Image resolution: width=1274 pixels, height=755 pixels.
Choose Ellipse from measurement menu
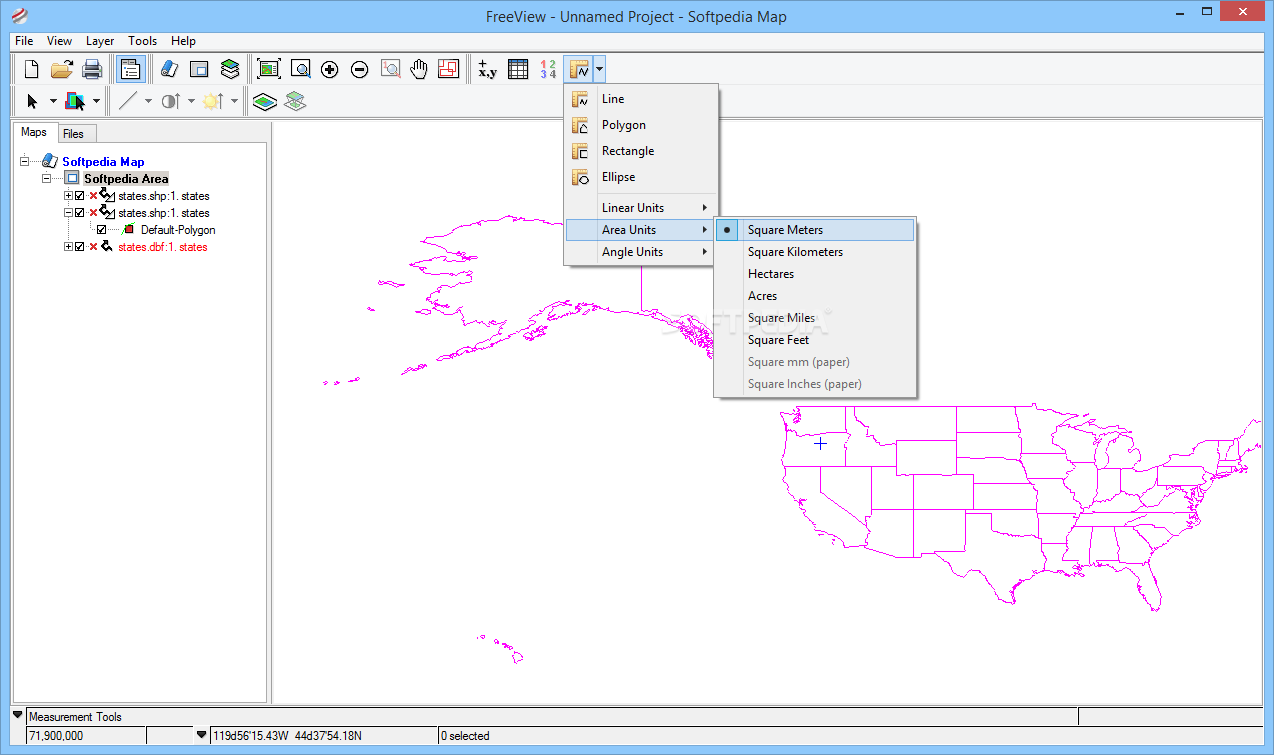coord(641,177)
